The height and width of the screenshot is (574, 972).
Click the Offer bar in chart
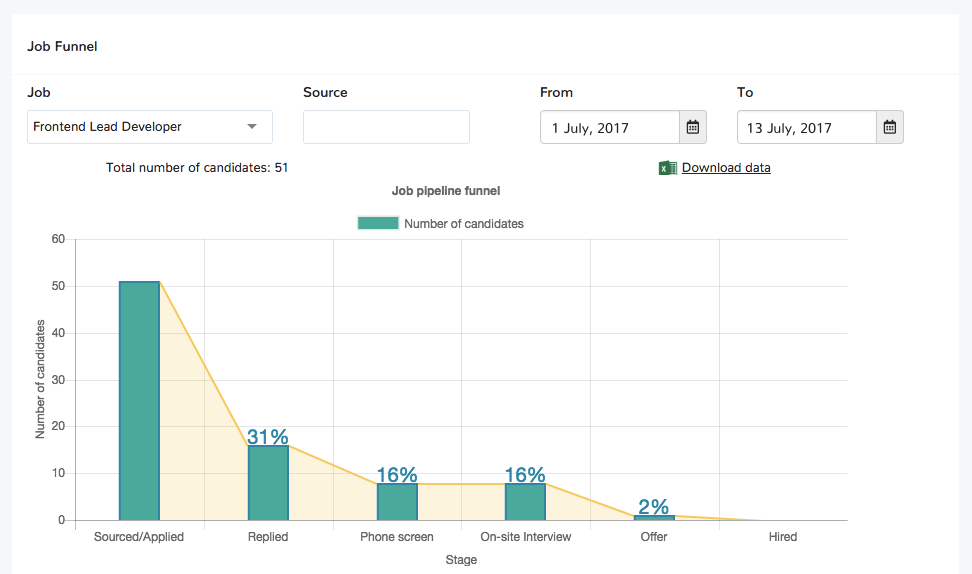654,518
